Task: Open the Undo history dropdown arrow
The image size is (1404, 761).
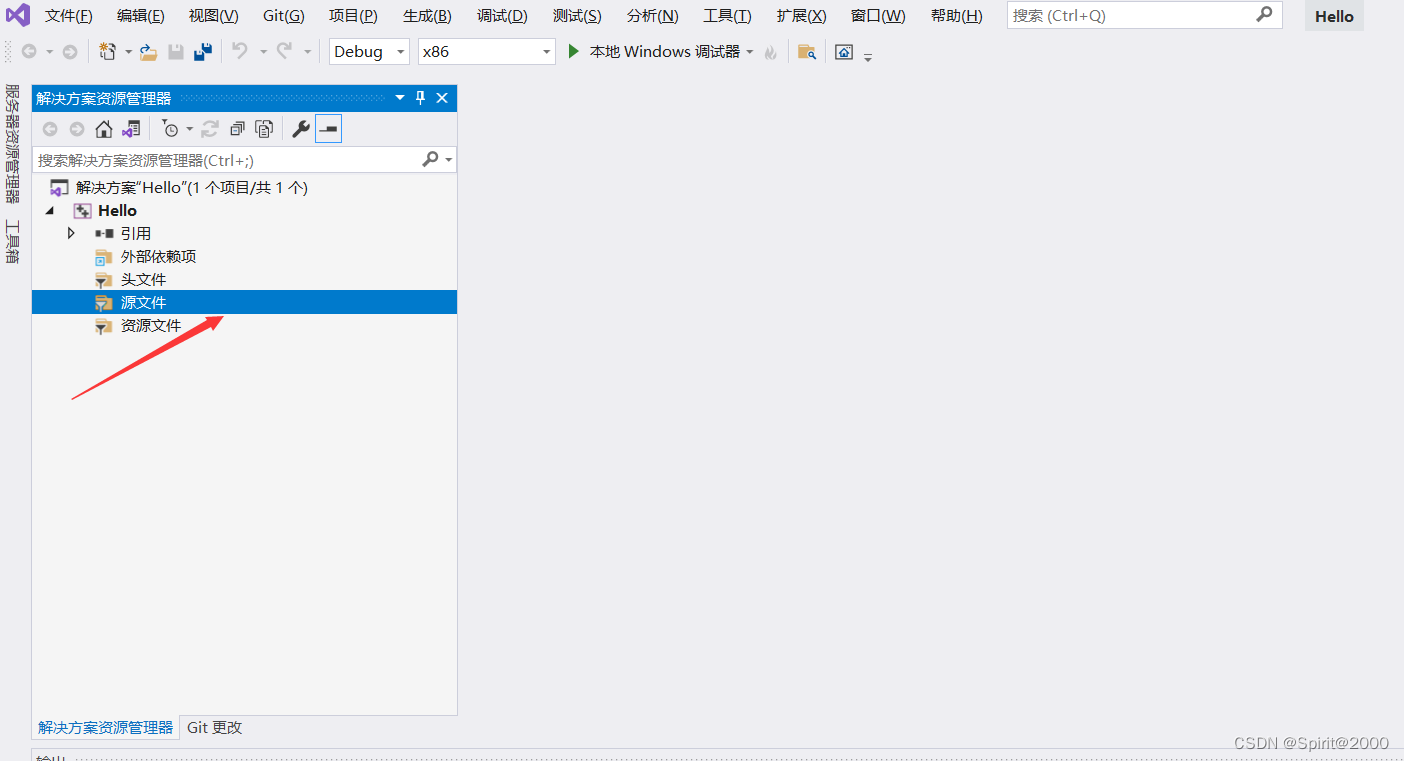Action: (263, 52)
